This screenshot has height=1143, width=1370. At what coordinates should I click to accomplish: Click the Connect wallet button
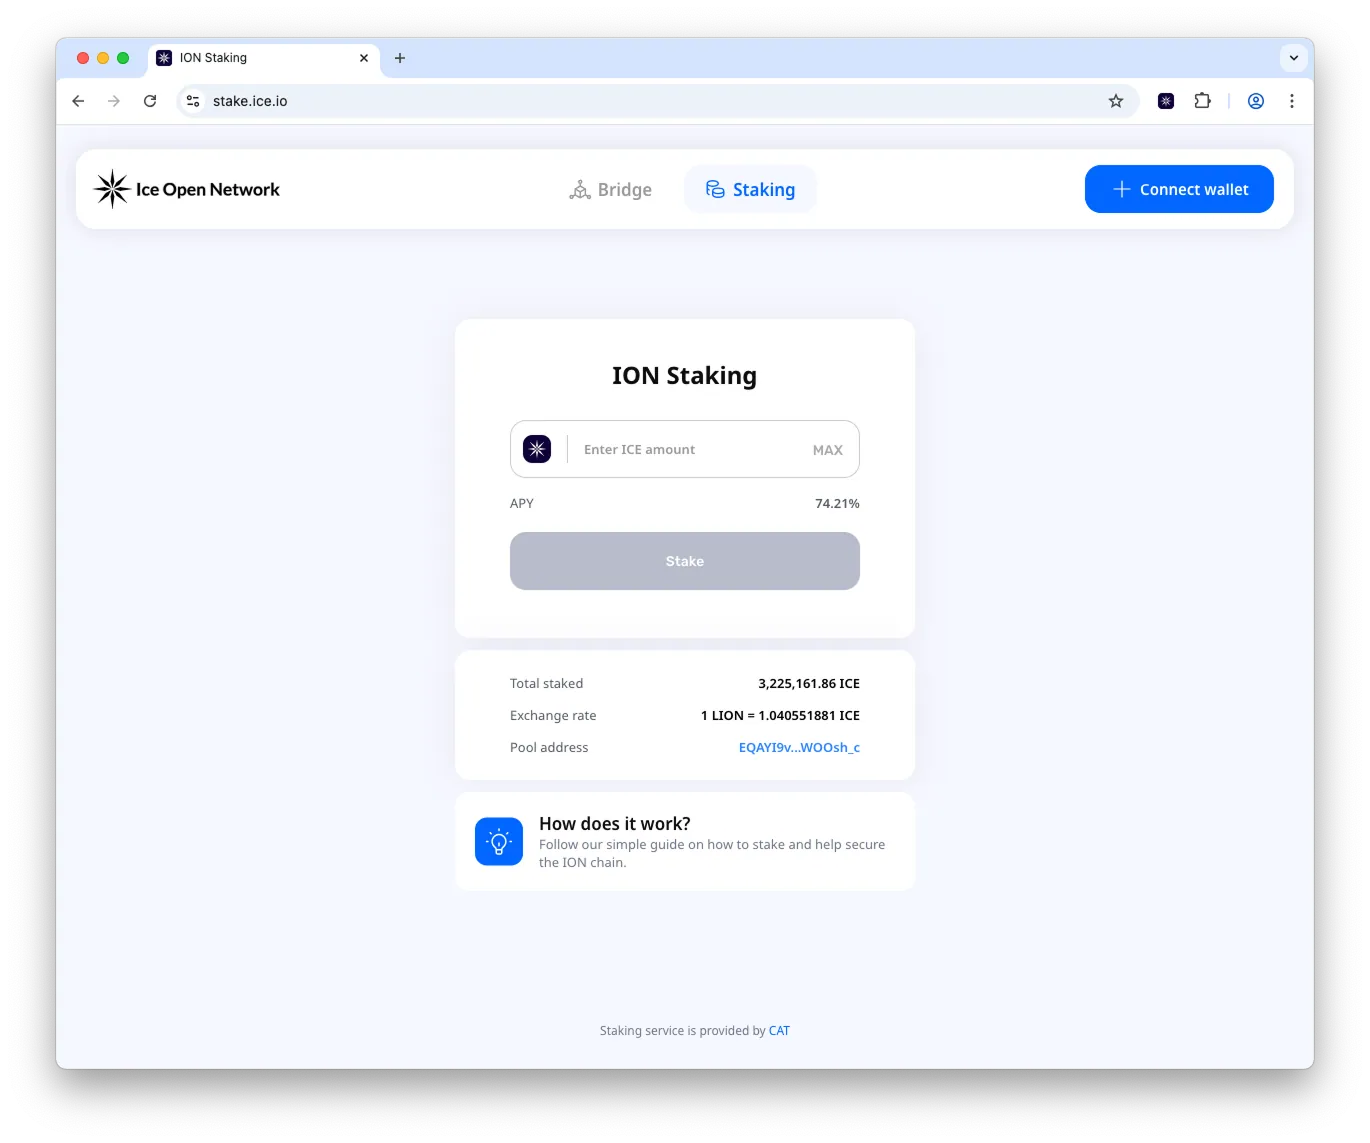(1179, 189)
